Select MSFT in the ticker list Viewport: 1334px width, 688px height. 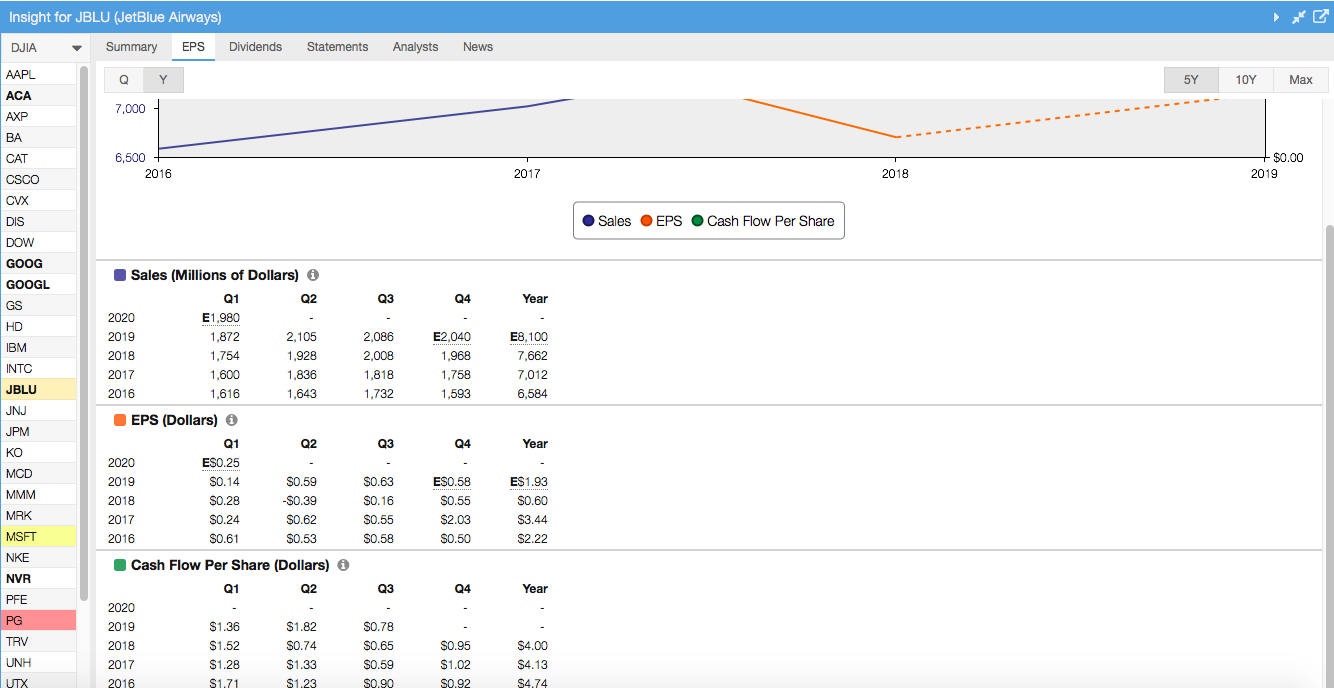38,537
